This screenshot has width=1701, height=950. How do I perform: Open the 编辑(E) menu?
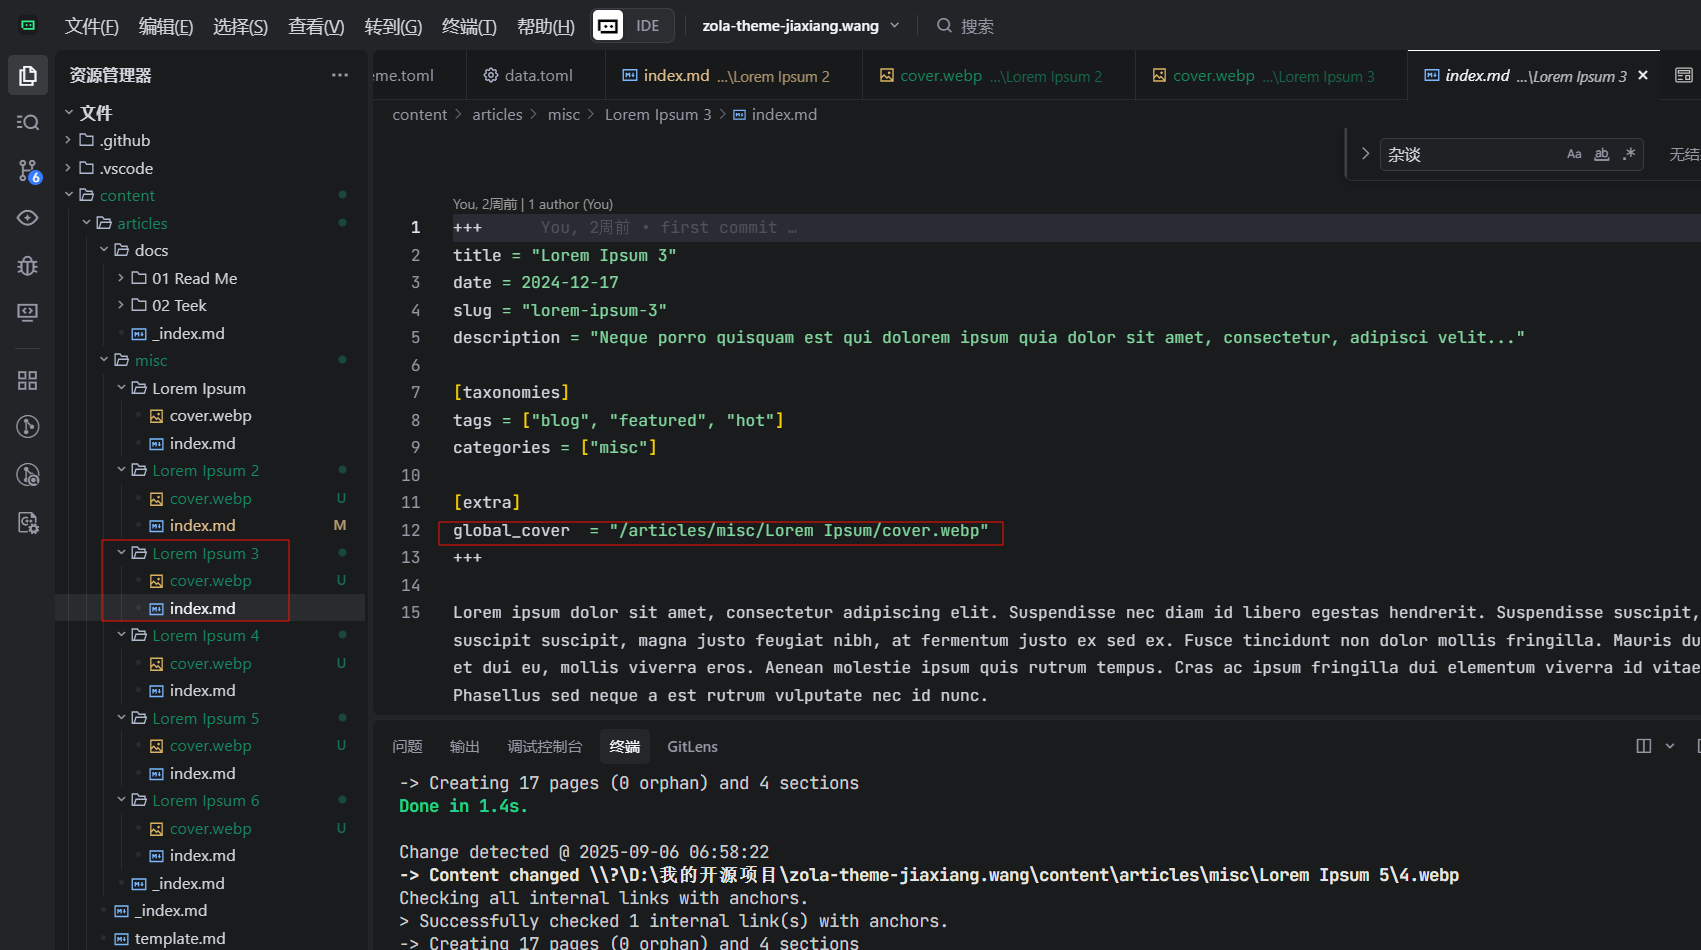point(165,26)
